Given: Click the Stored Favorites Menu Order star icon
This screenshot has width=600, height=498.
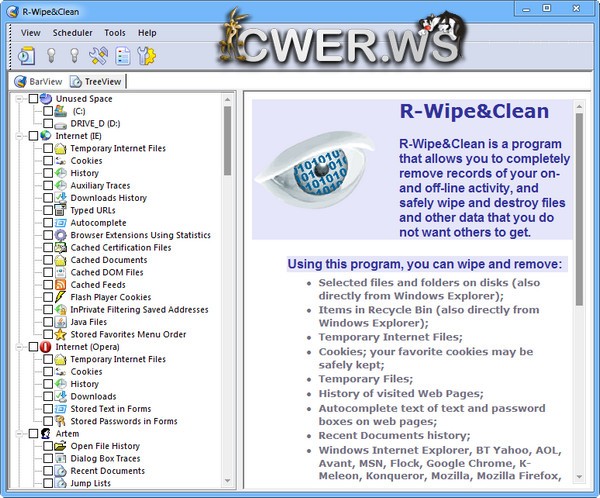Looking at the screenshot, I should [60, 334].
